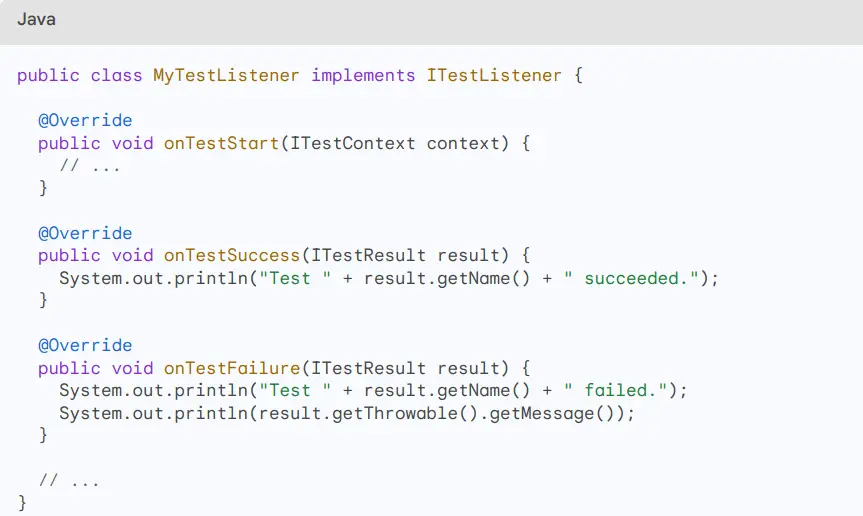
Task: Click the " failed." string literal
Action: coord(619,390)
